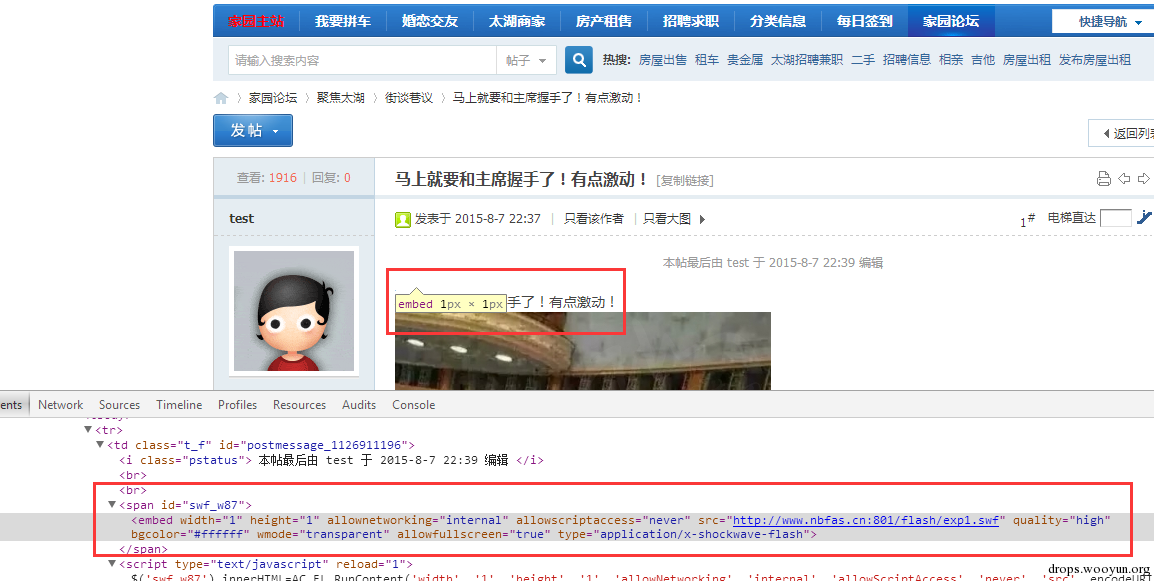
Task: Click the 1# floor number link
Action: [1027, 219]
